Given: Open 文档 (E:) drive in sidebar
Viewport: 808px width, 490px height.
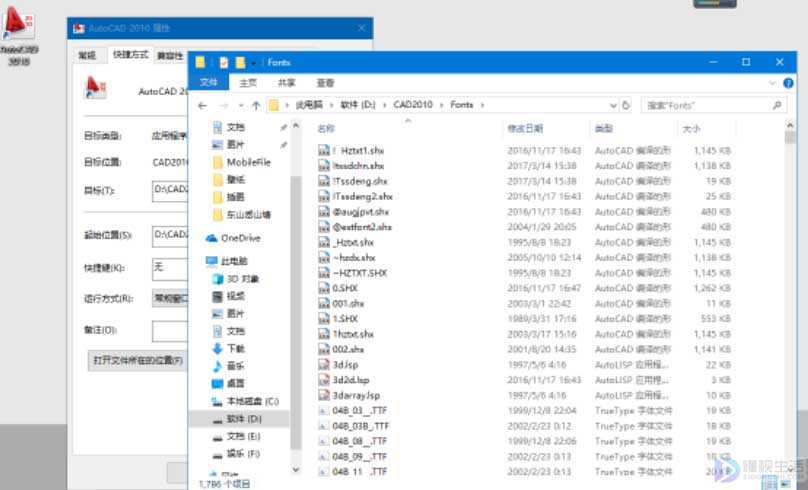Looking at the screenshot, I should [243, 436].
